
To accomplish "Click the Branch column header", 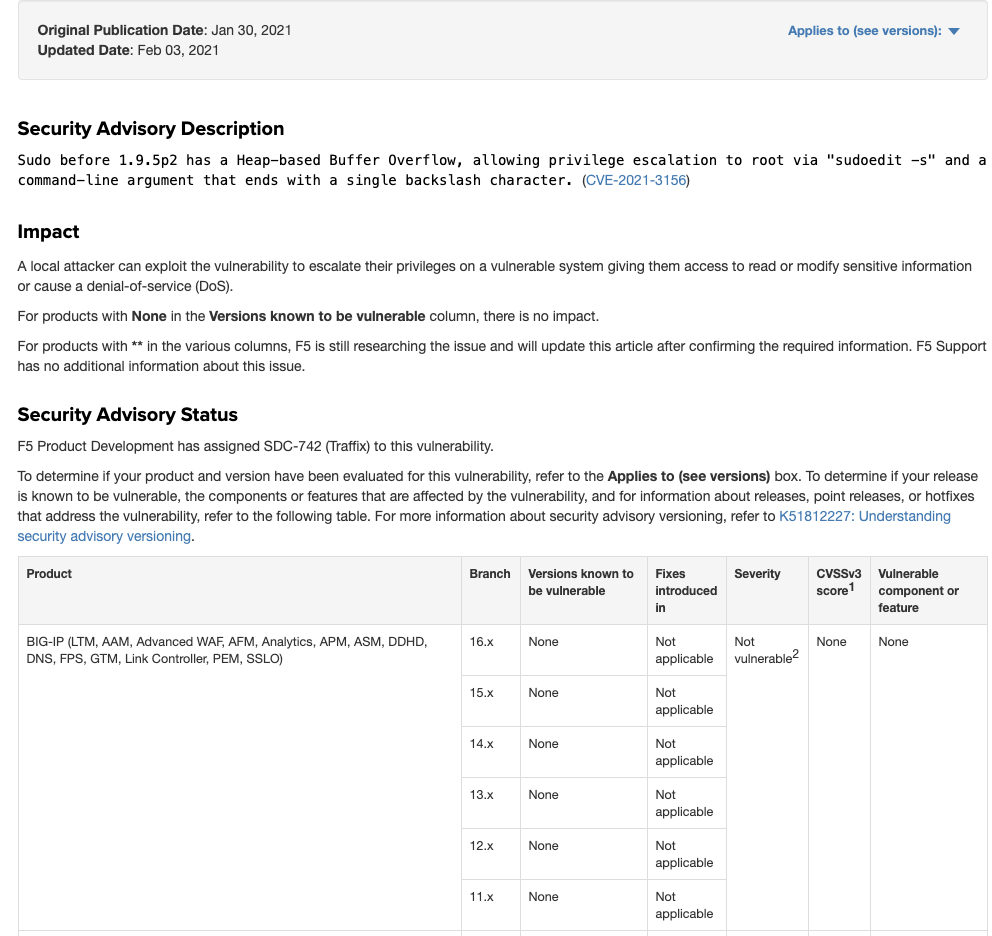I will (x=490, y=590).
